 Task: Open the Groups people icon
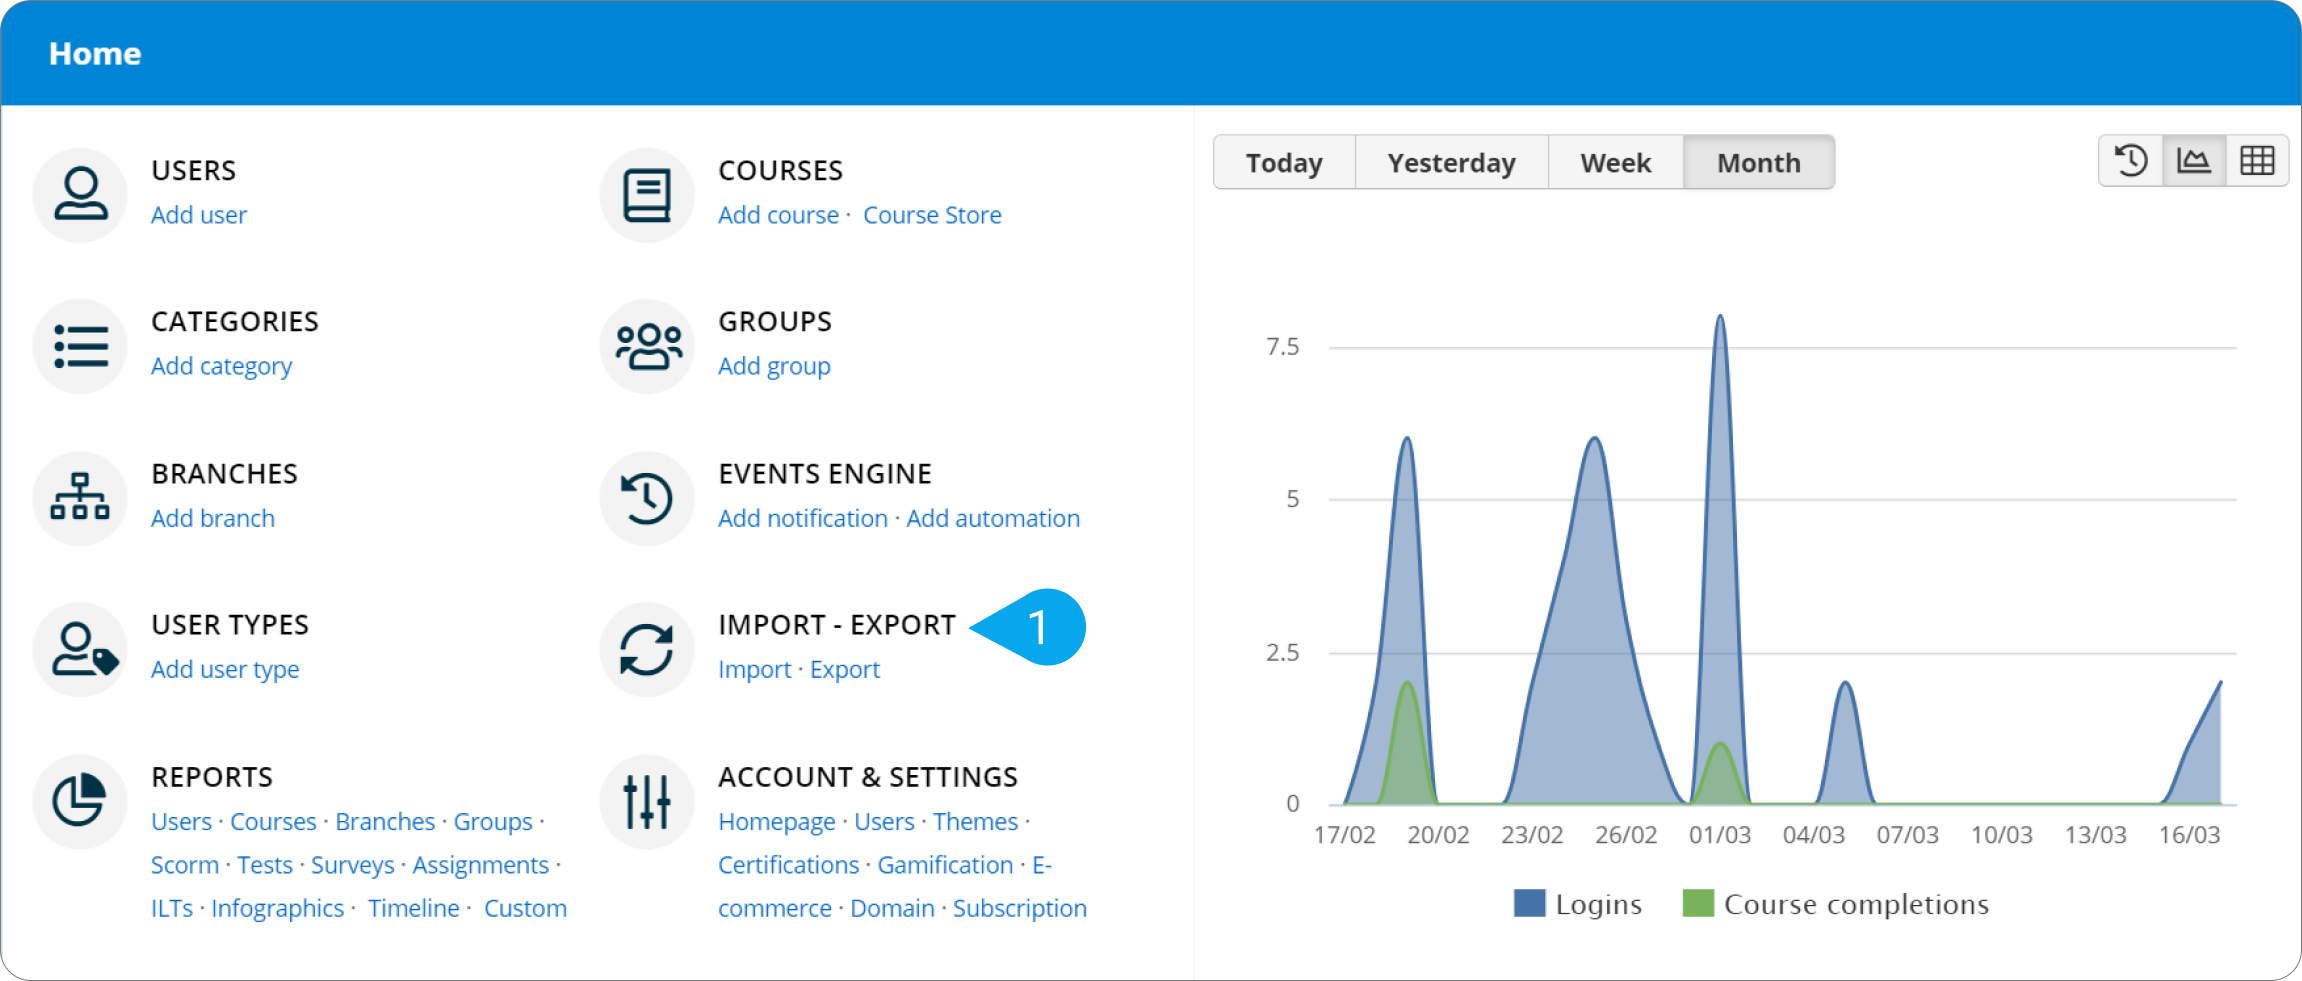[x=647, y=346]
